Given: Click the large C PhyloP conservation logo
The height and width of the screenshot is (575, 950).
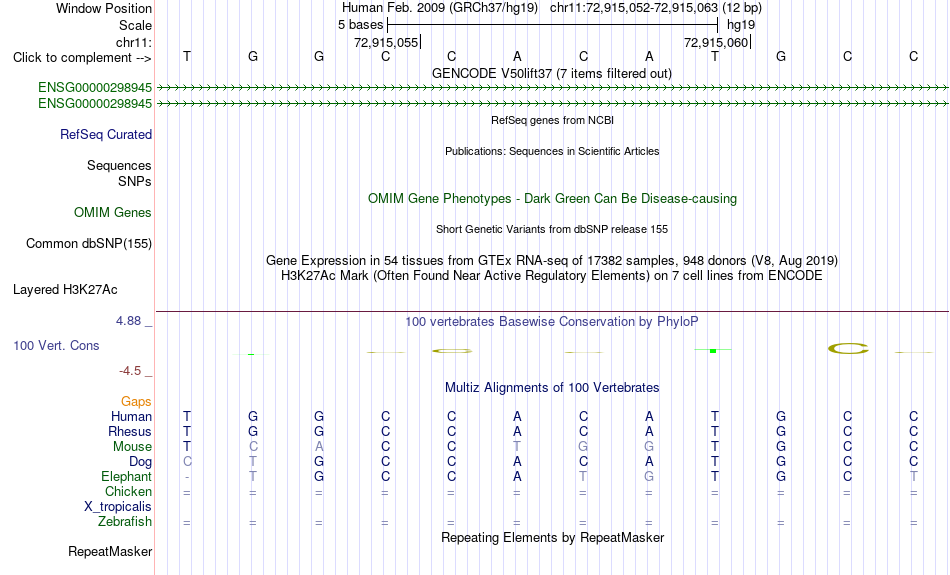Looking at the screenshot, I should tap(848, 348).
